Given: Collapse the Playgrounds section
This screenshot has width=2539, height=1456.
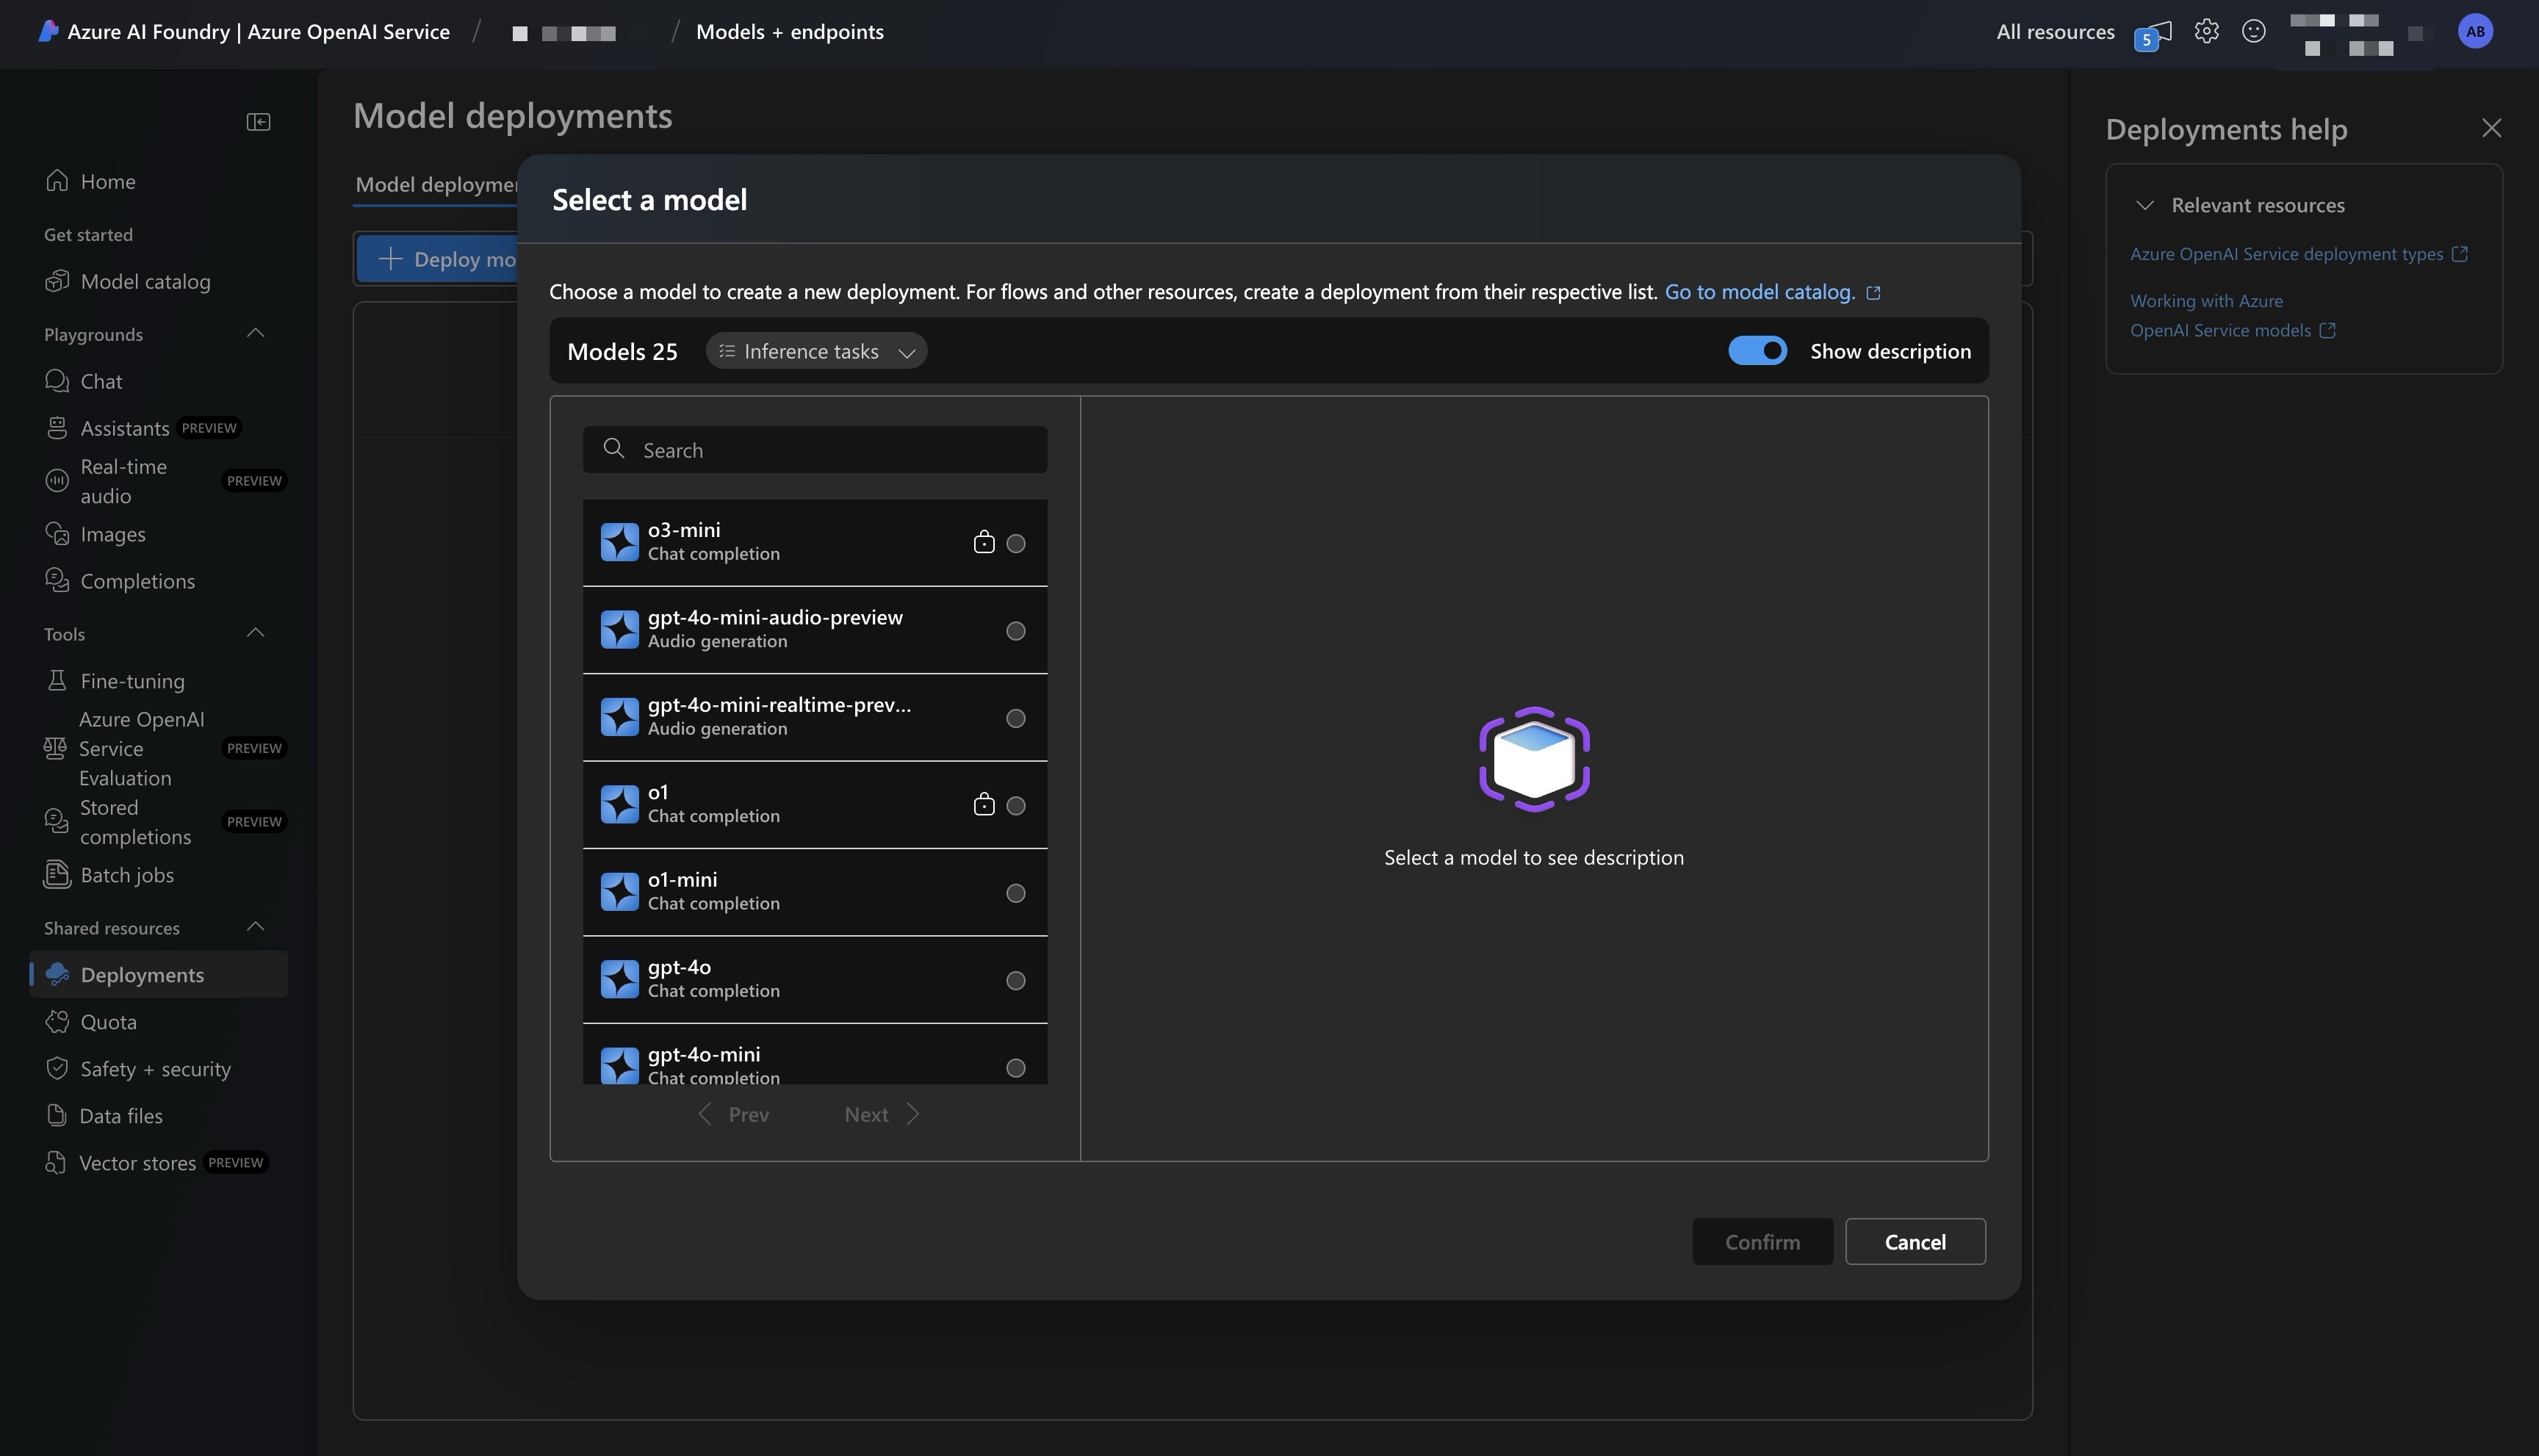Looking at the screenshot, I should pyautogui.click(x=256, y=334).
